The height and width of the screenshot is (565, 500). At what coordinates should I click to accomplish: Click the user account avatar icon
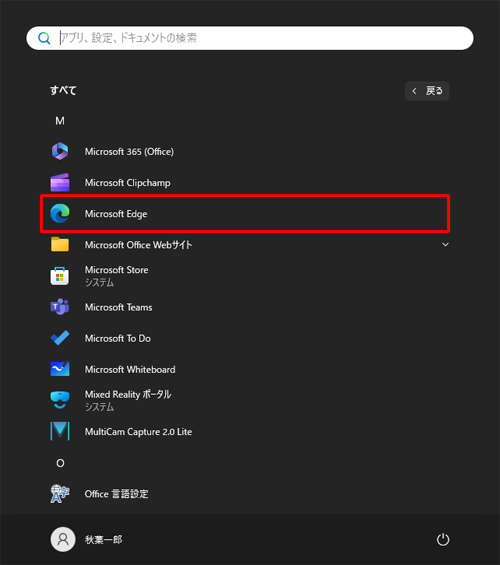pos(63,539)
